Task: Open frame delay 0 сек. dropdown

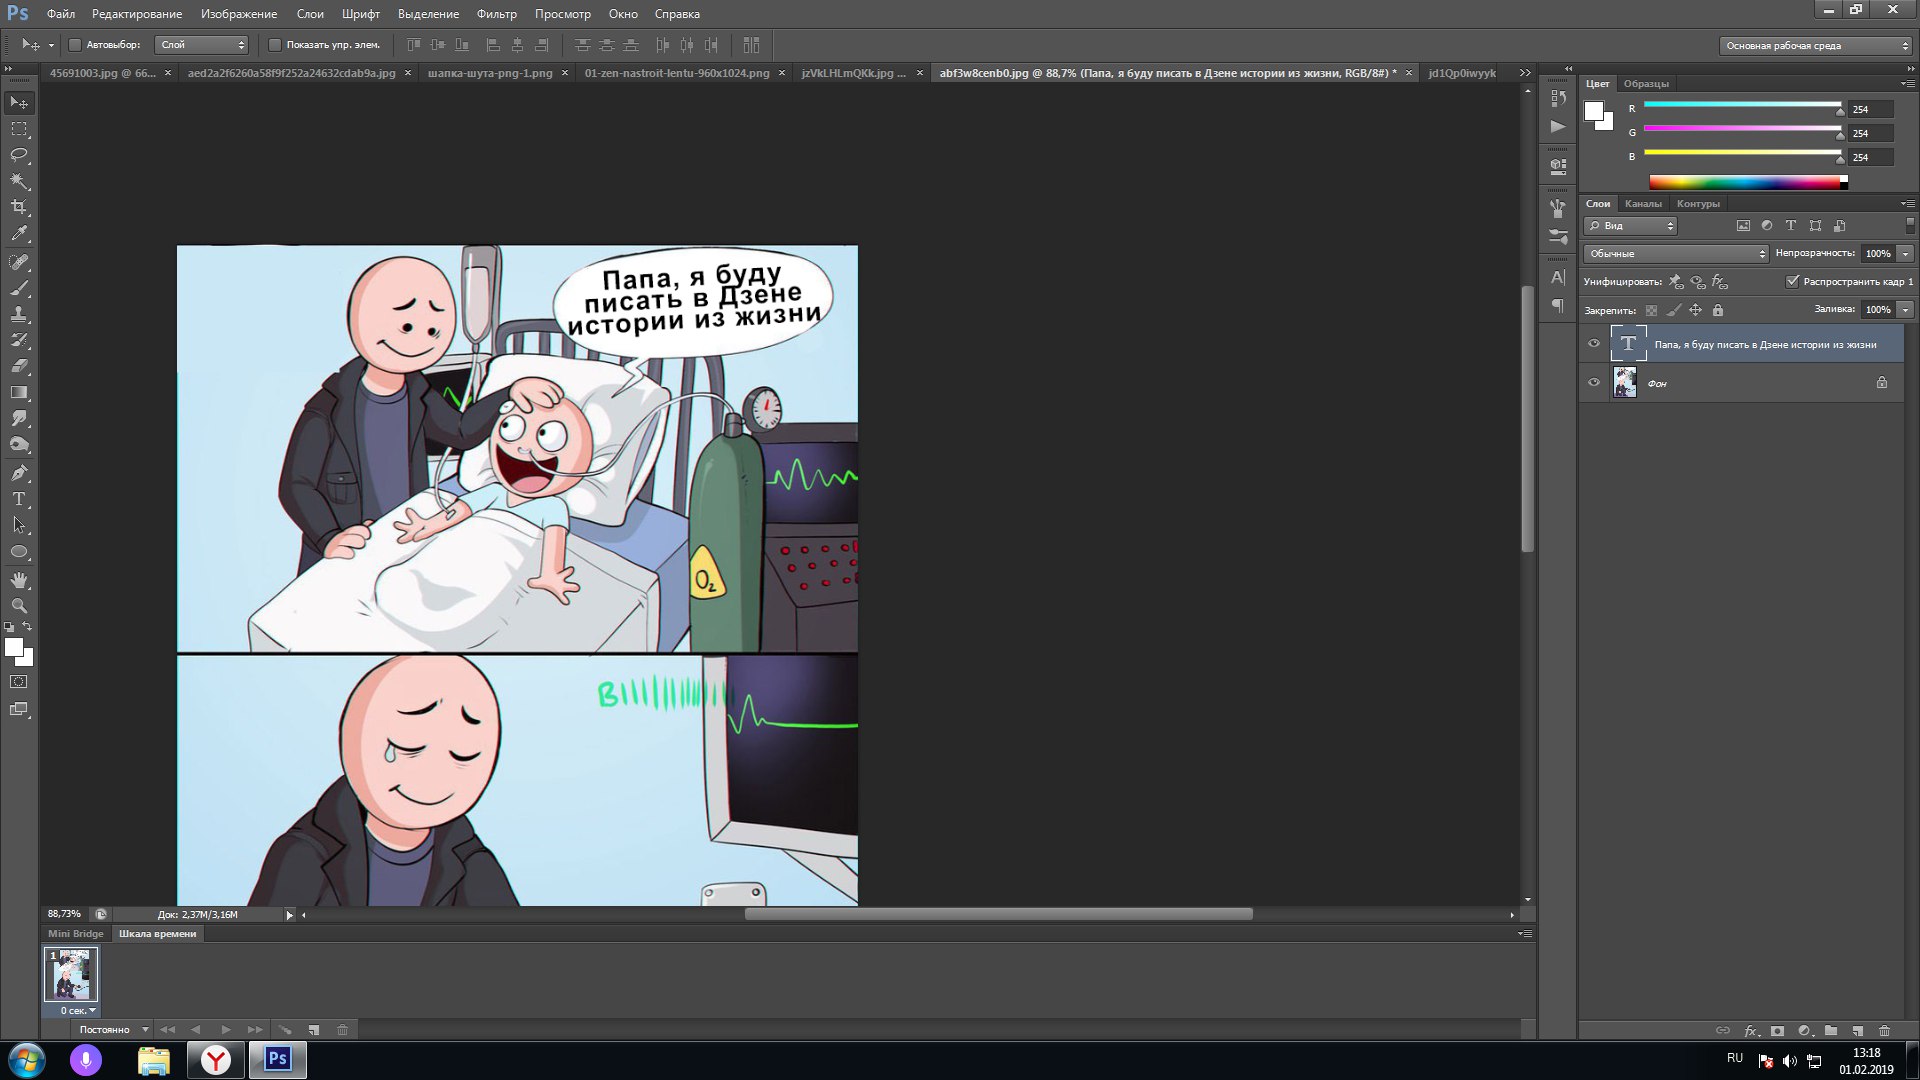Action: pyautogui.click(x=77, y=1011)
